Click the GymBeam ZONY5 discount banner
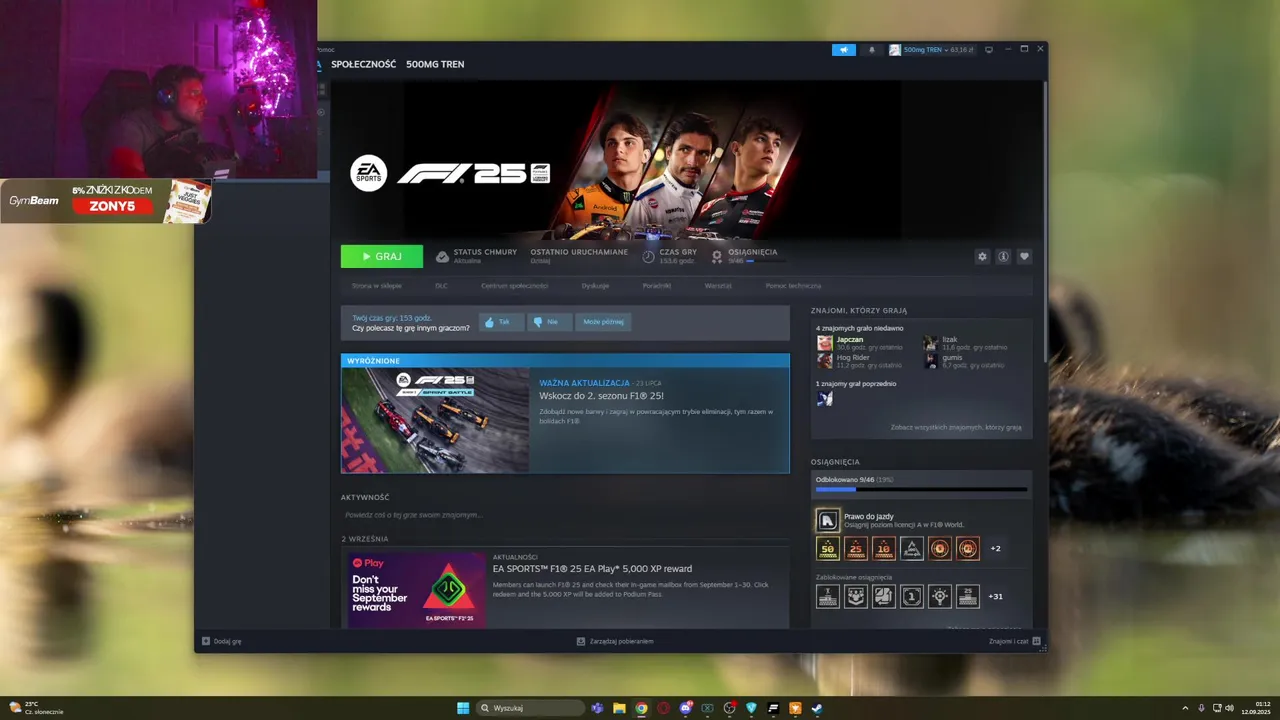1280x720 pixels. point(105,201)
